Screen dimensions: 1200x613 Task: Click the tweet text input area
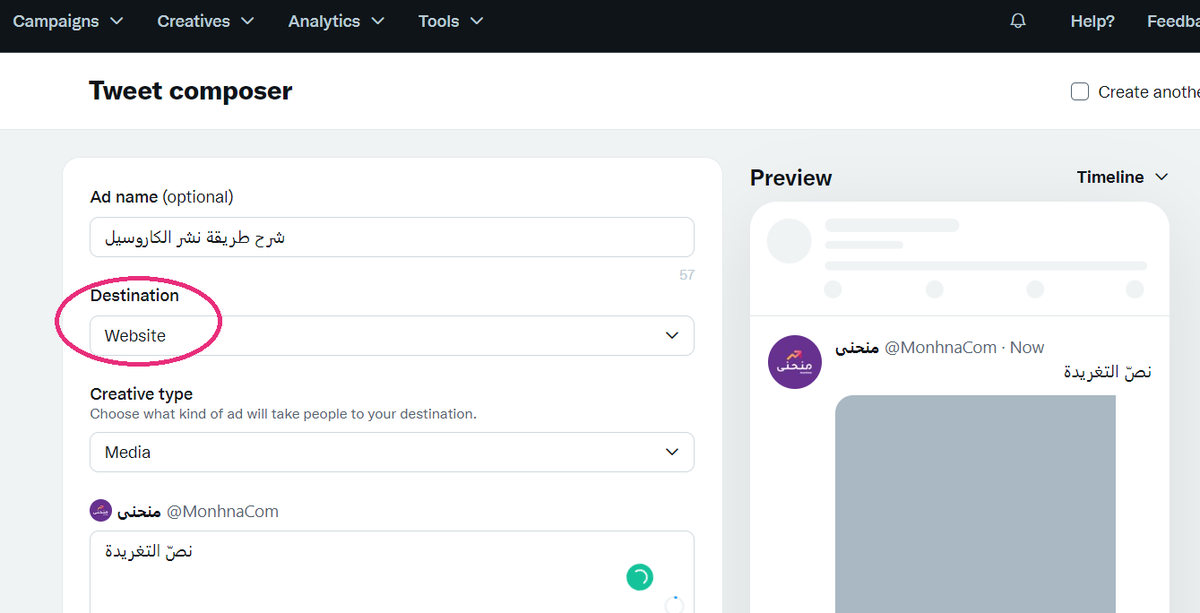pyautogui.click(x=392, y=571)
